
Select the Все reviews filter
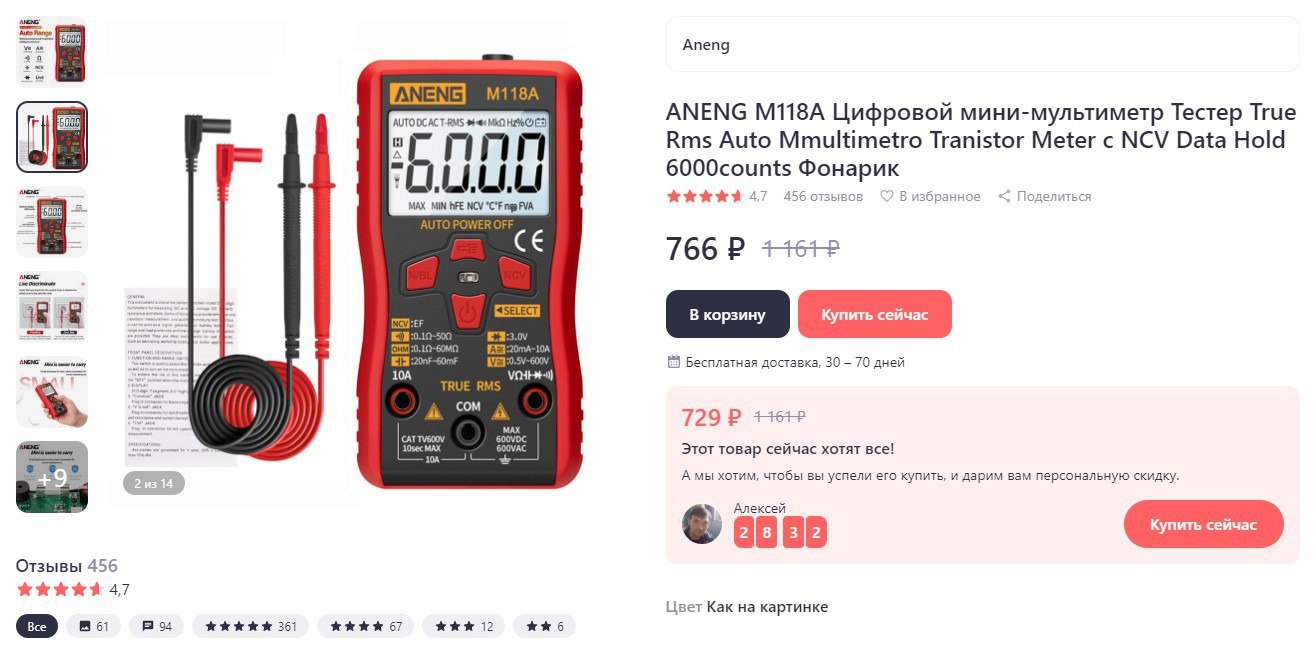[x=37, y=627]
